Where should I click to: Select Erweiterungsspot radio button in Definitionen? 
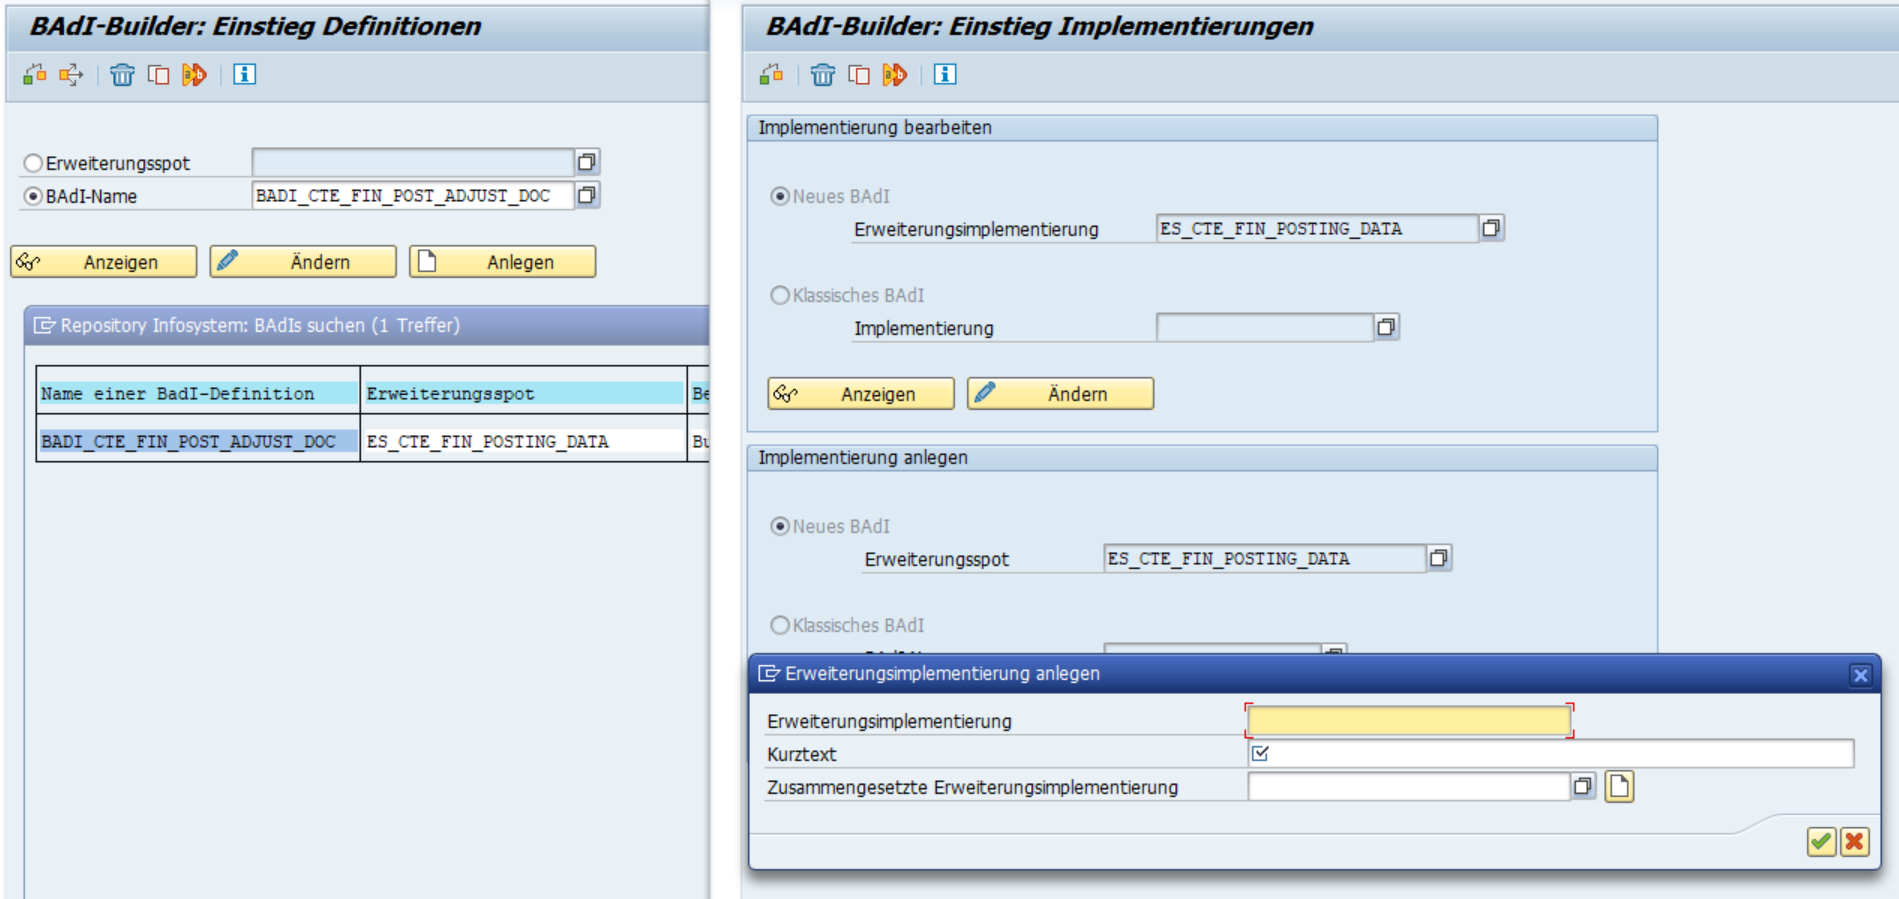(33, 162)
